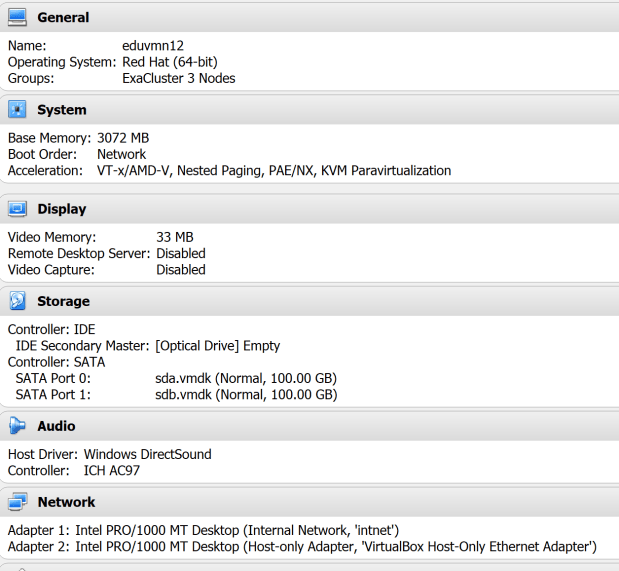Click the System section chip icon
Image resolution: width=619 pixels, height=571 pixels.
tap(17, 109)
